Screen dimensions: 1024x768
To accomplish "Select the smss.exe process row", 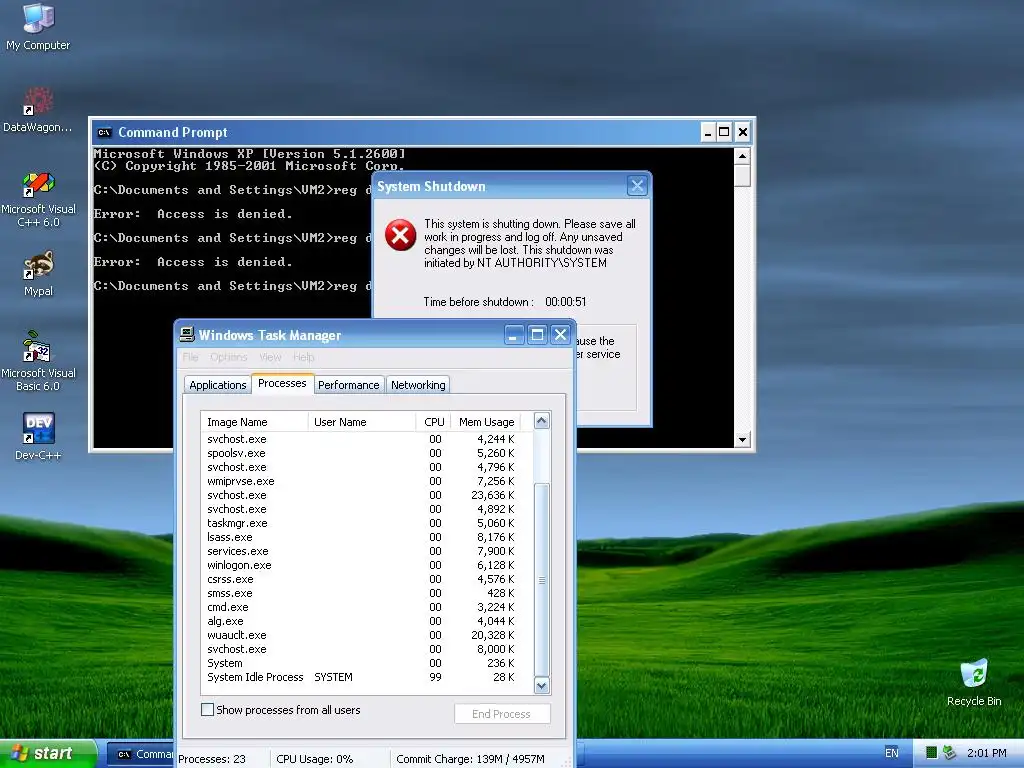I will [366, 594].
